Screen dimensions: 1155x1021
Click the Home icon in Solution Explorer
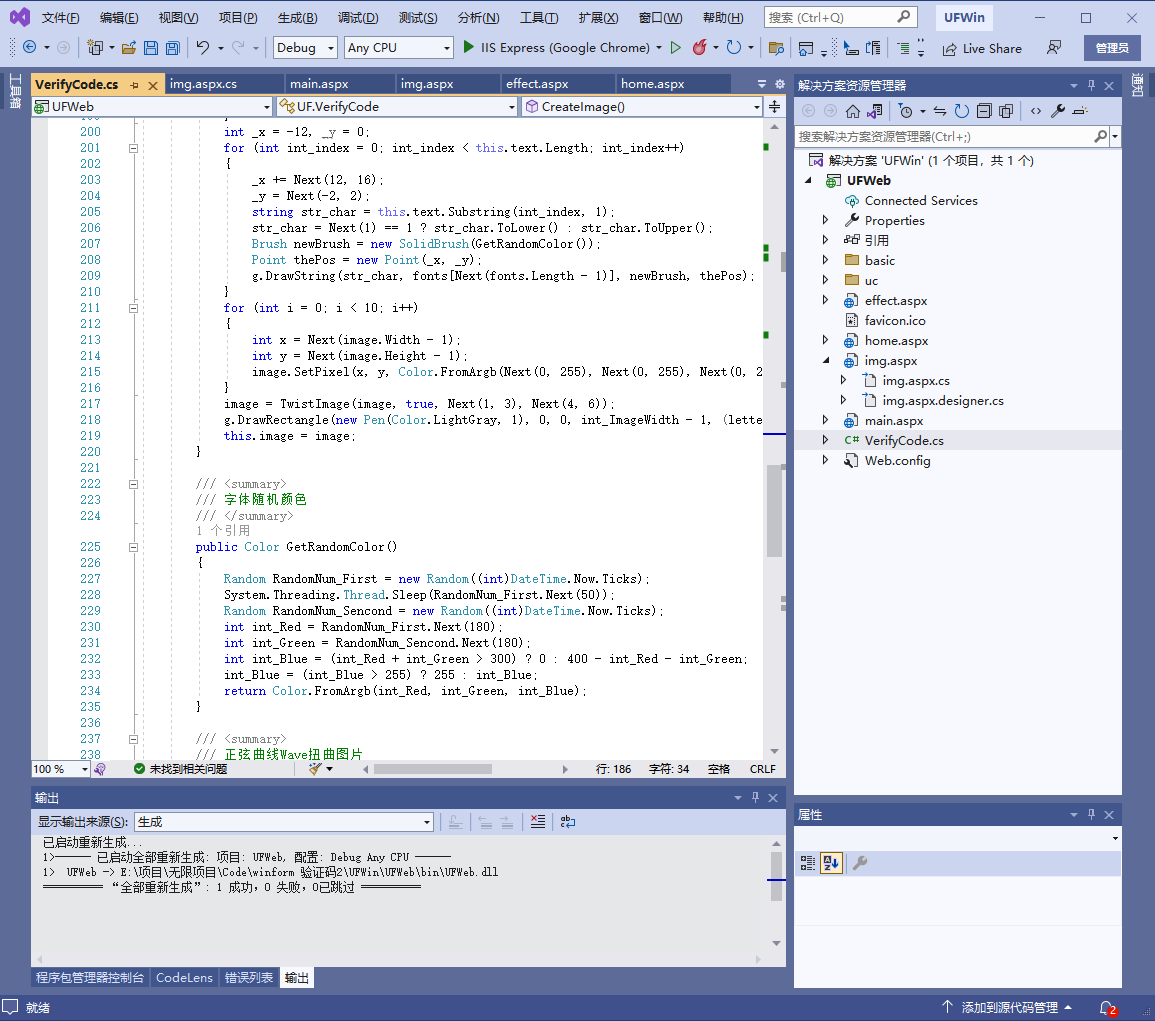(x=852, y=111)
